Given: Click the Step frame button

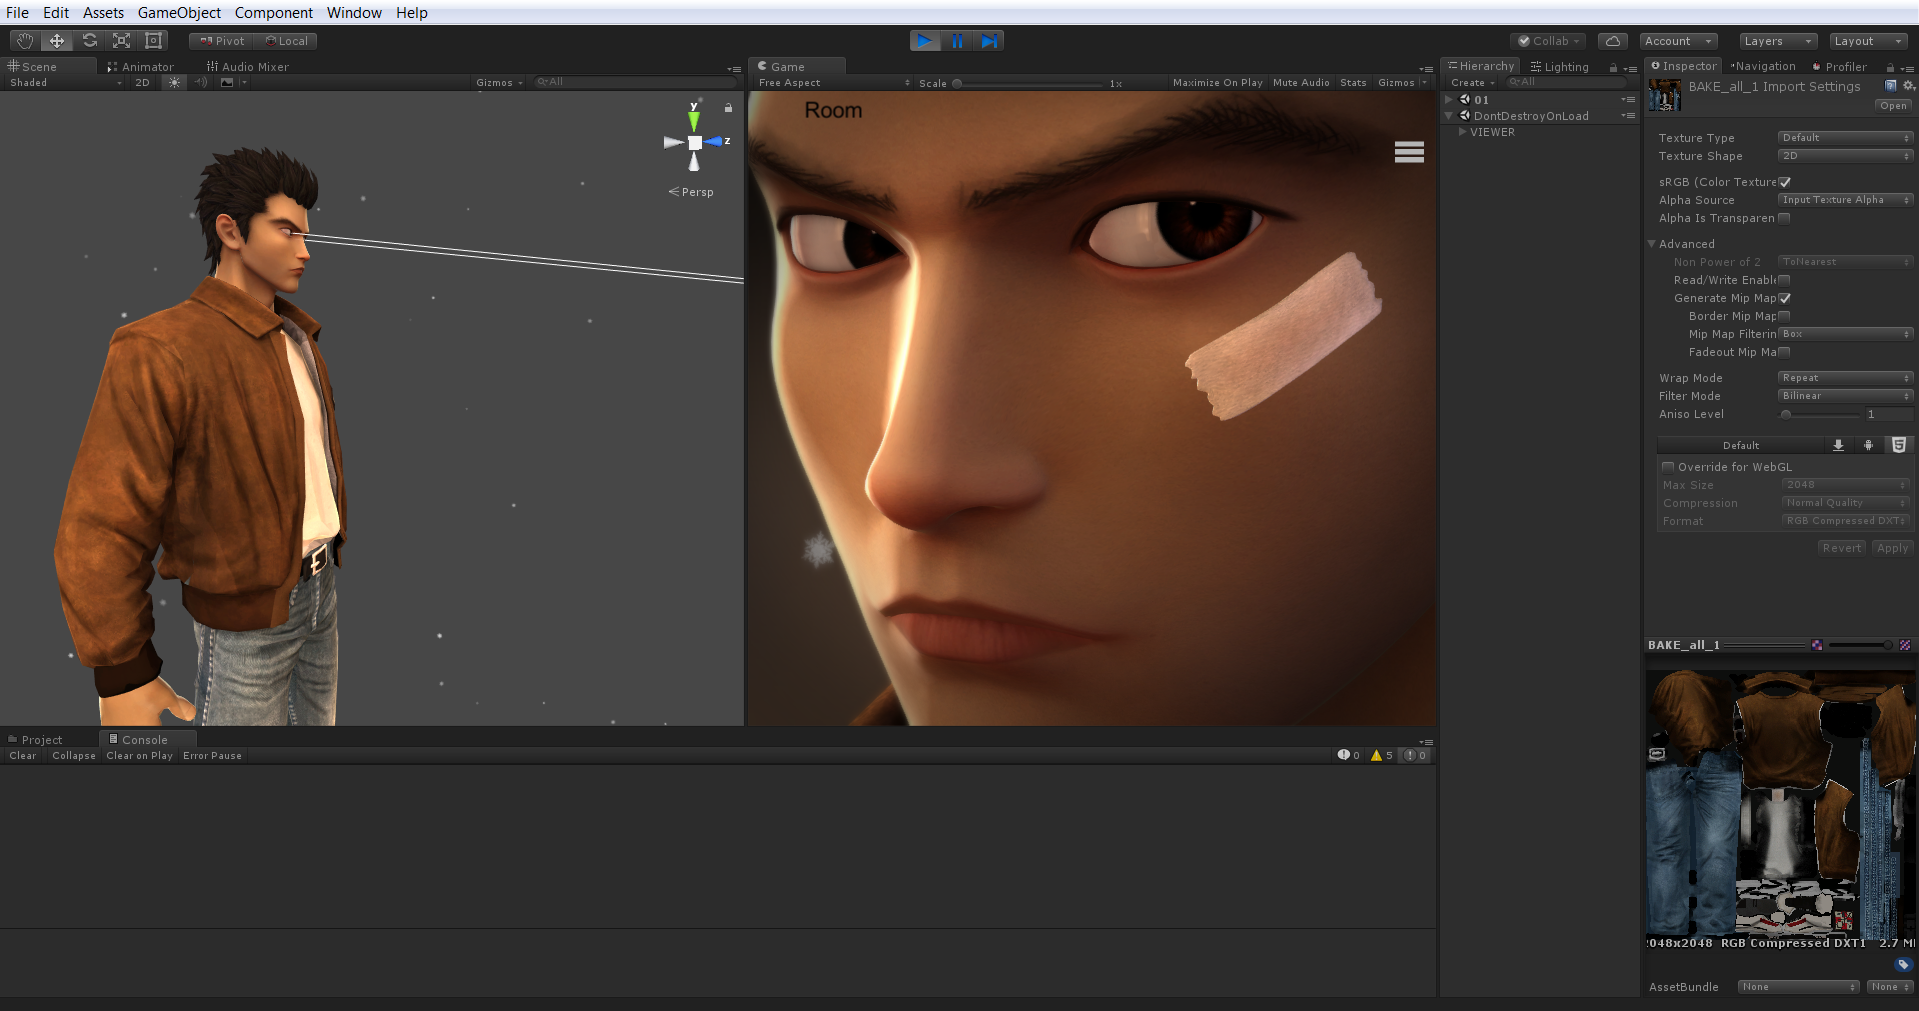Looking at the screenshot, I should (989, 41).
